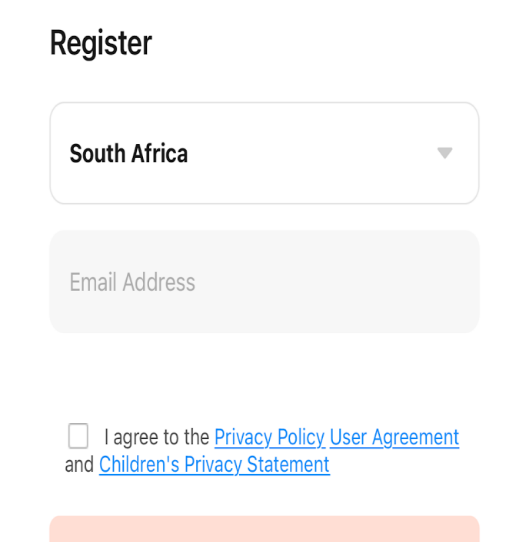
Task: Expand the country list via the gray triangle
Action: [x=445, y=153]
